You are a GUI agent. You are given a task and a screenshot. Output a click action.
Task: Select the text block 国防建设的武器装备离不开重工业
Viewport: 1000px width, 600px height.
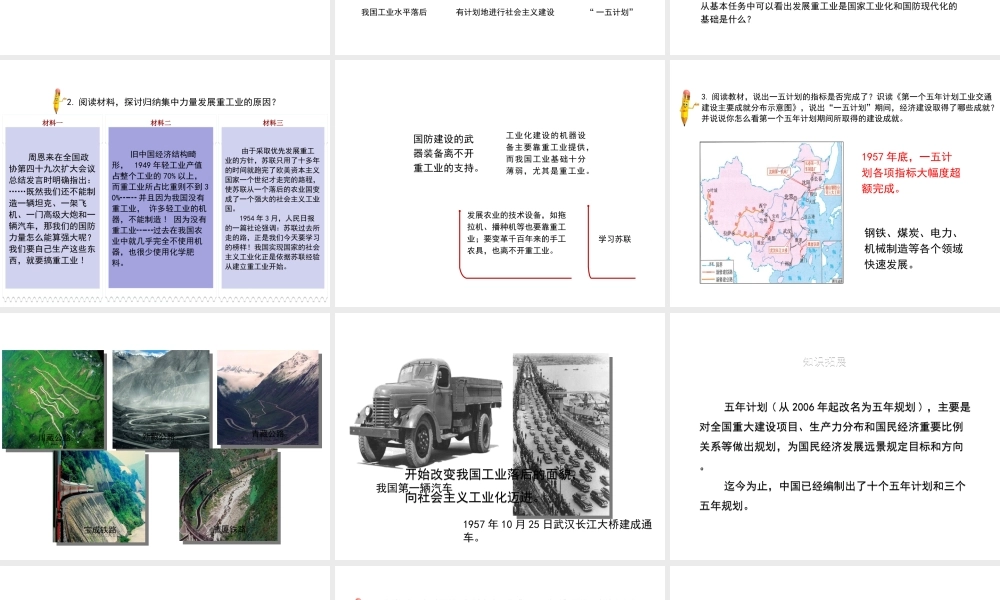[446, 153]
